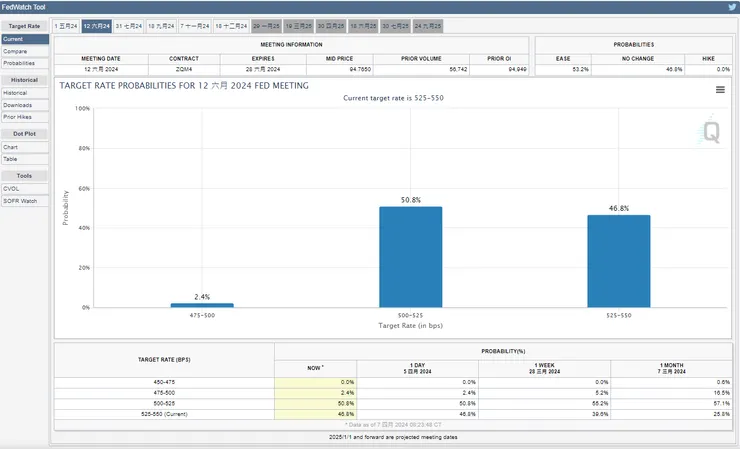Open Probabilities in the sidebar
The image size is (740, 449).
(18, 62)
